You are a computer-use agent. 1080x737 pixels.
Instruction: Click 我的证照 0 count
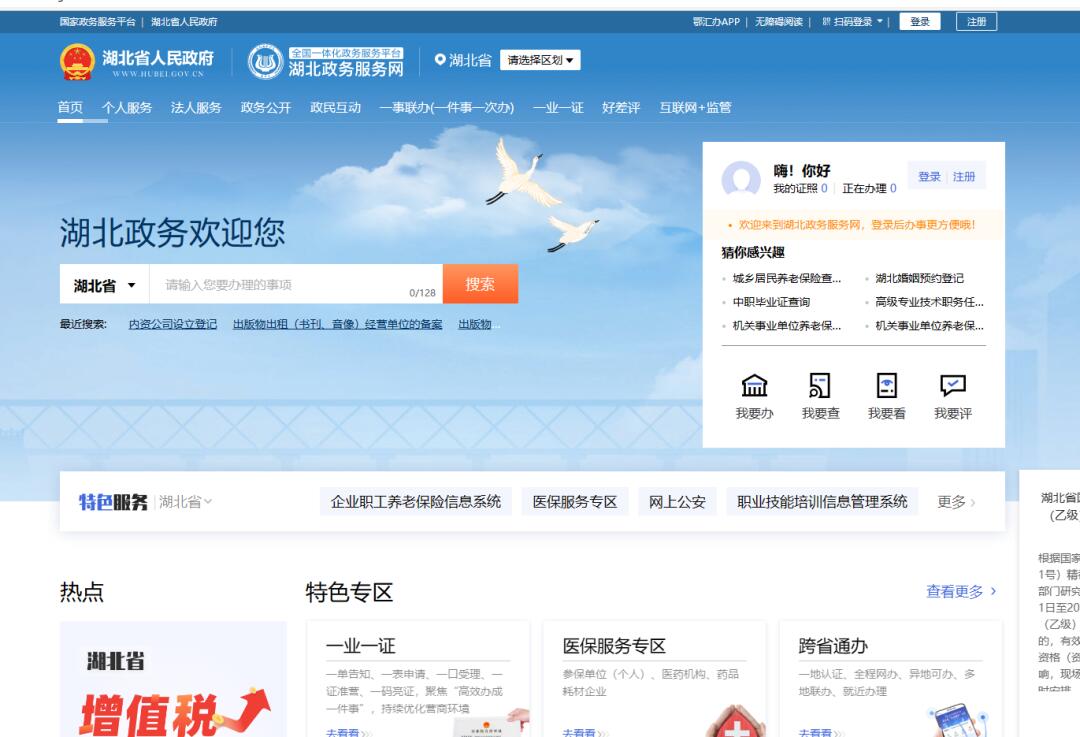coord(800,188)
